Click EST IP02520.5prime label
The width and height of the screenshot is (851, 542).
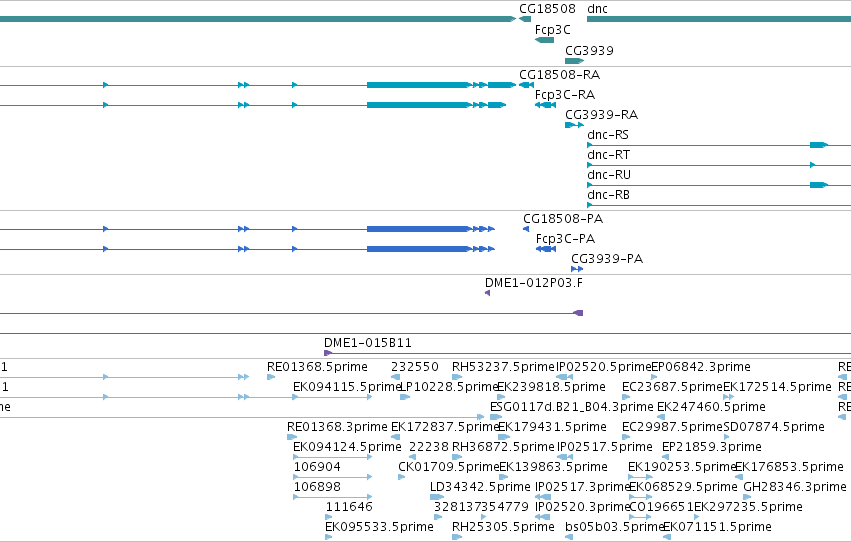pyautogui.click(x=604, y=367)
